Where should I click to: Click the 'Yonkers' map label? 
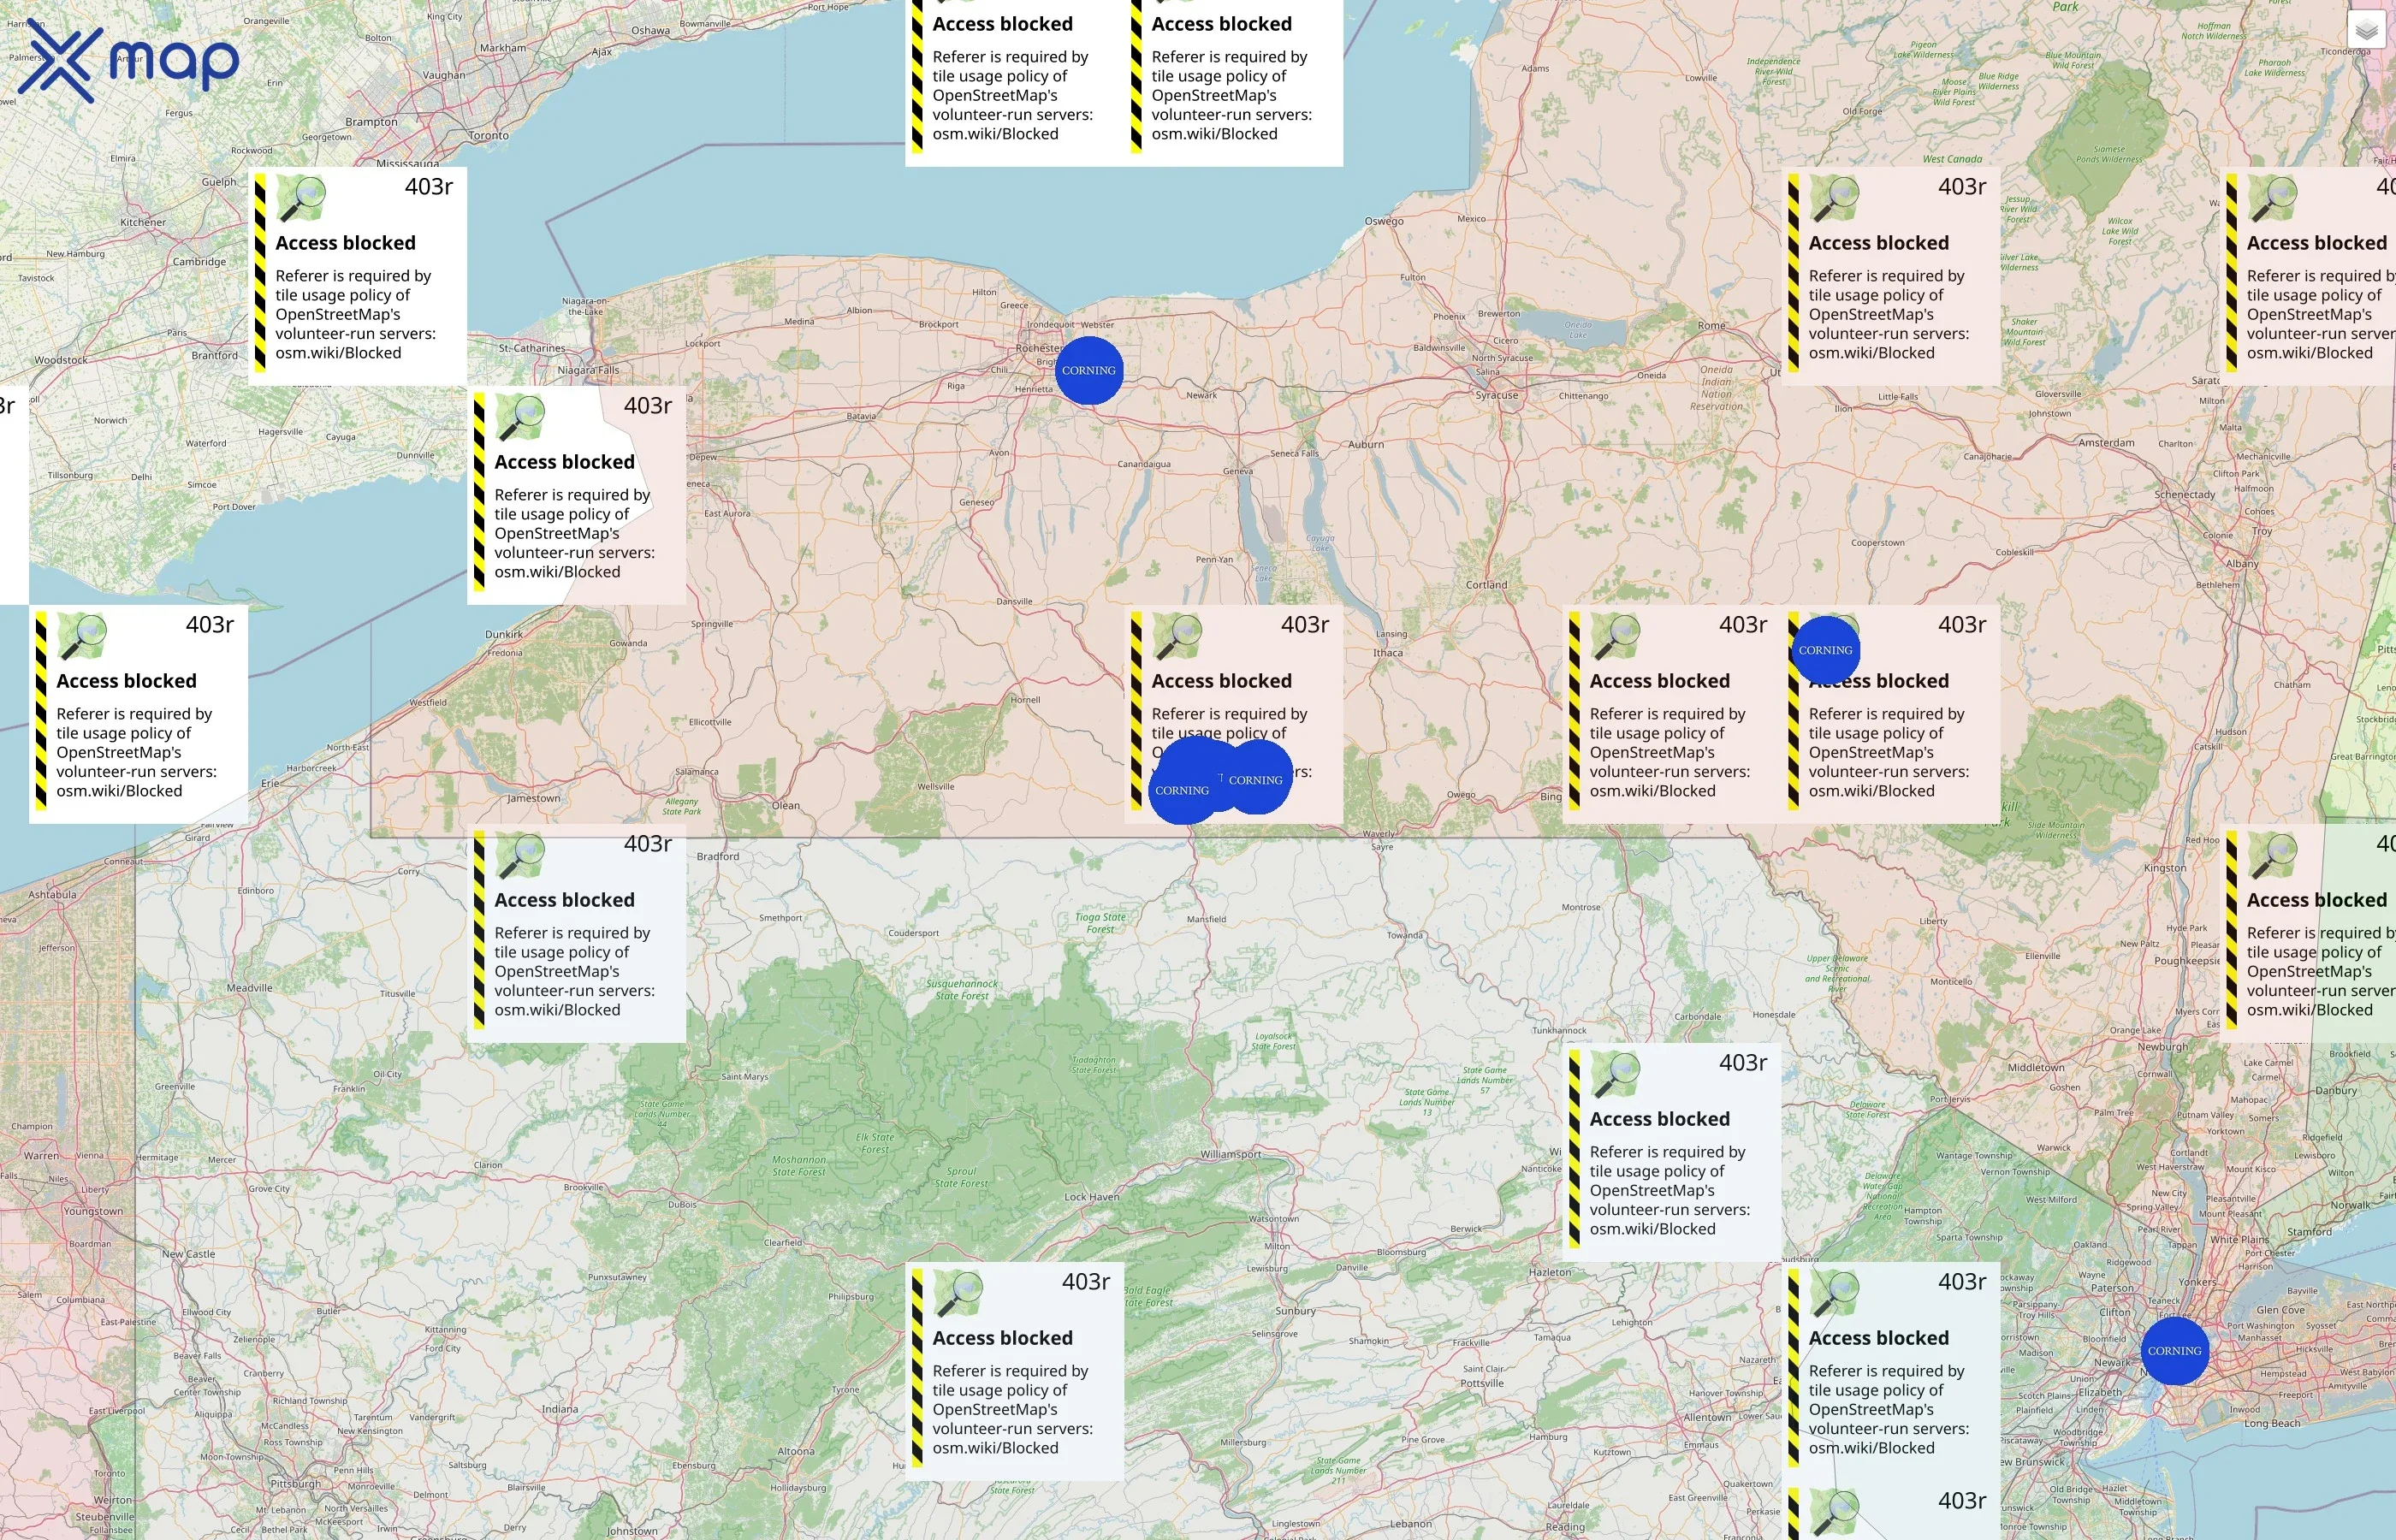tap(2197, 1281)
